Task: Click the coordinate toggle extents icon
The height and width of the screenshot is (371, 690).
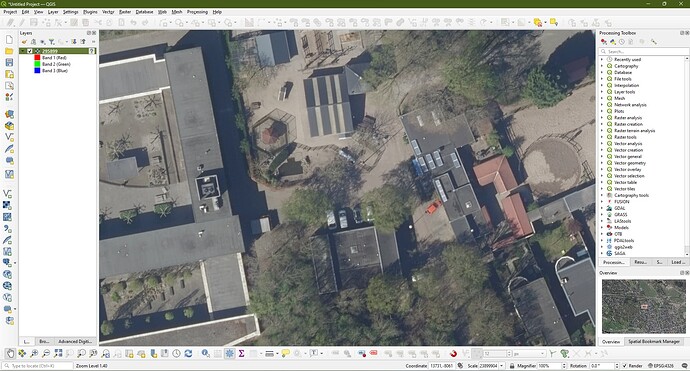Action: point(460,366)
